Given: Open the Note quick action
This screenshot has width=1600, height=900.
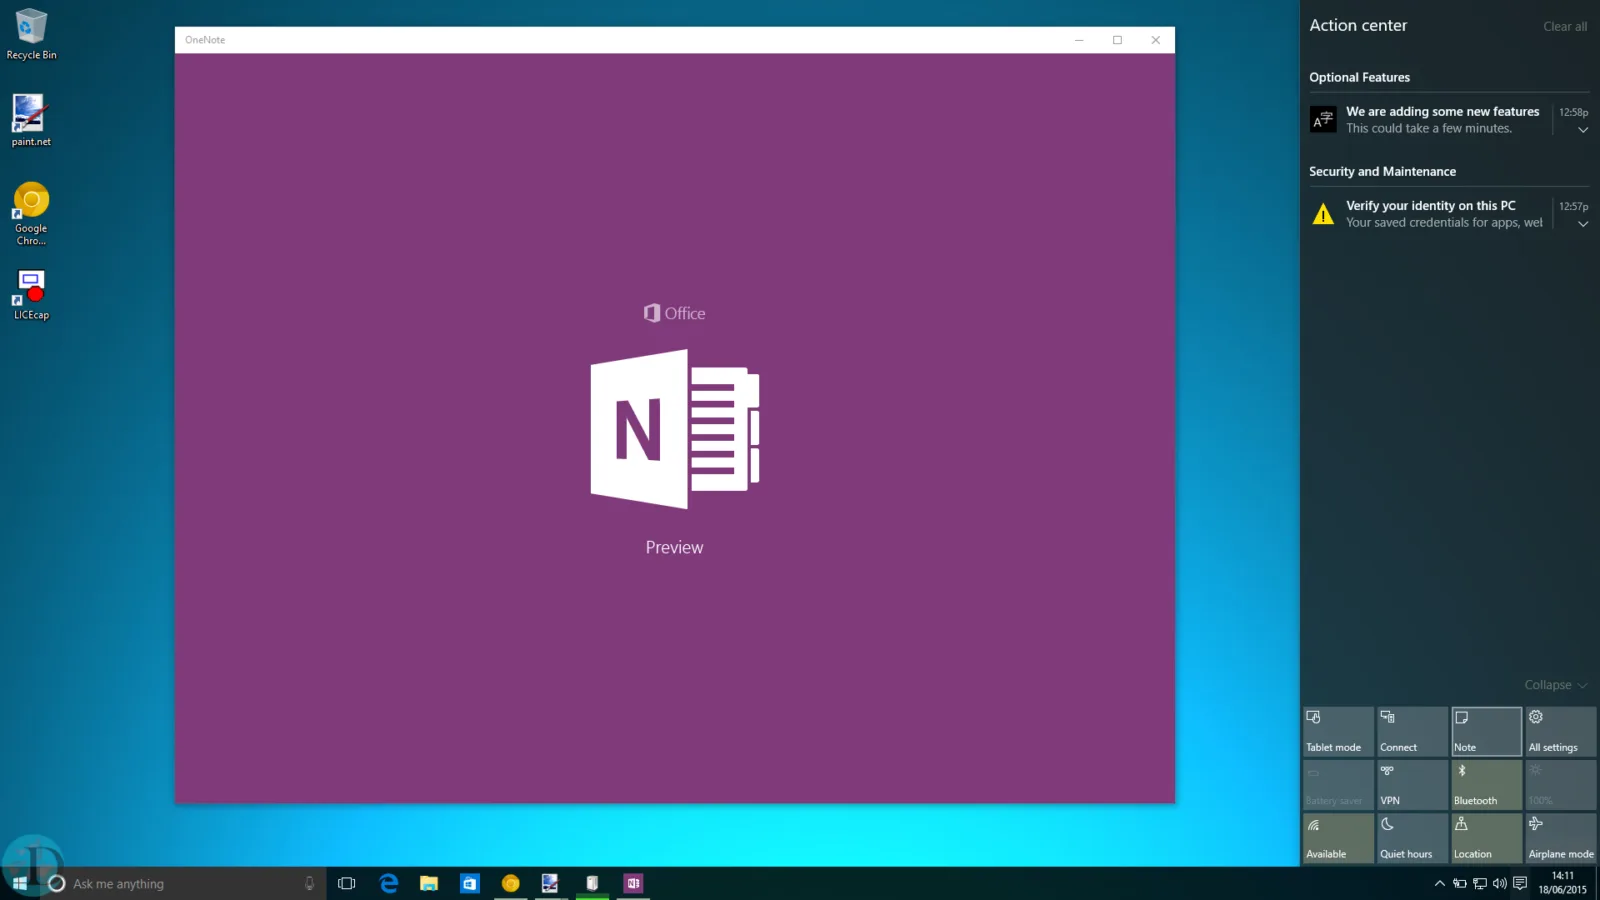Looking at the screenshot, I should tap(1486, 732).
